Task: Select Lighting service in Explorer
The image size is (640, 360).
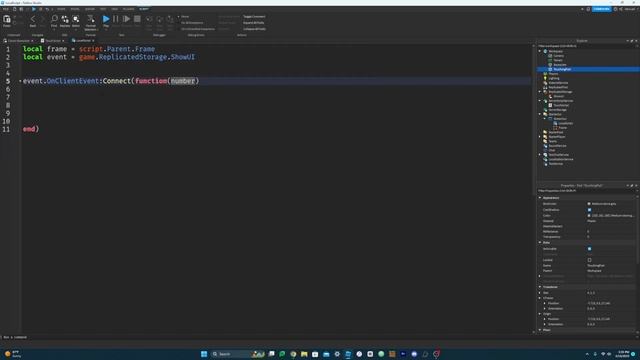Action: click(x=553, y=78)
